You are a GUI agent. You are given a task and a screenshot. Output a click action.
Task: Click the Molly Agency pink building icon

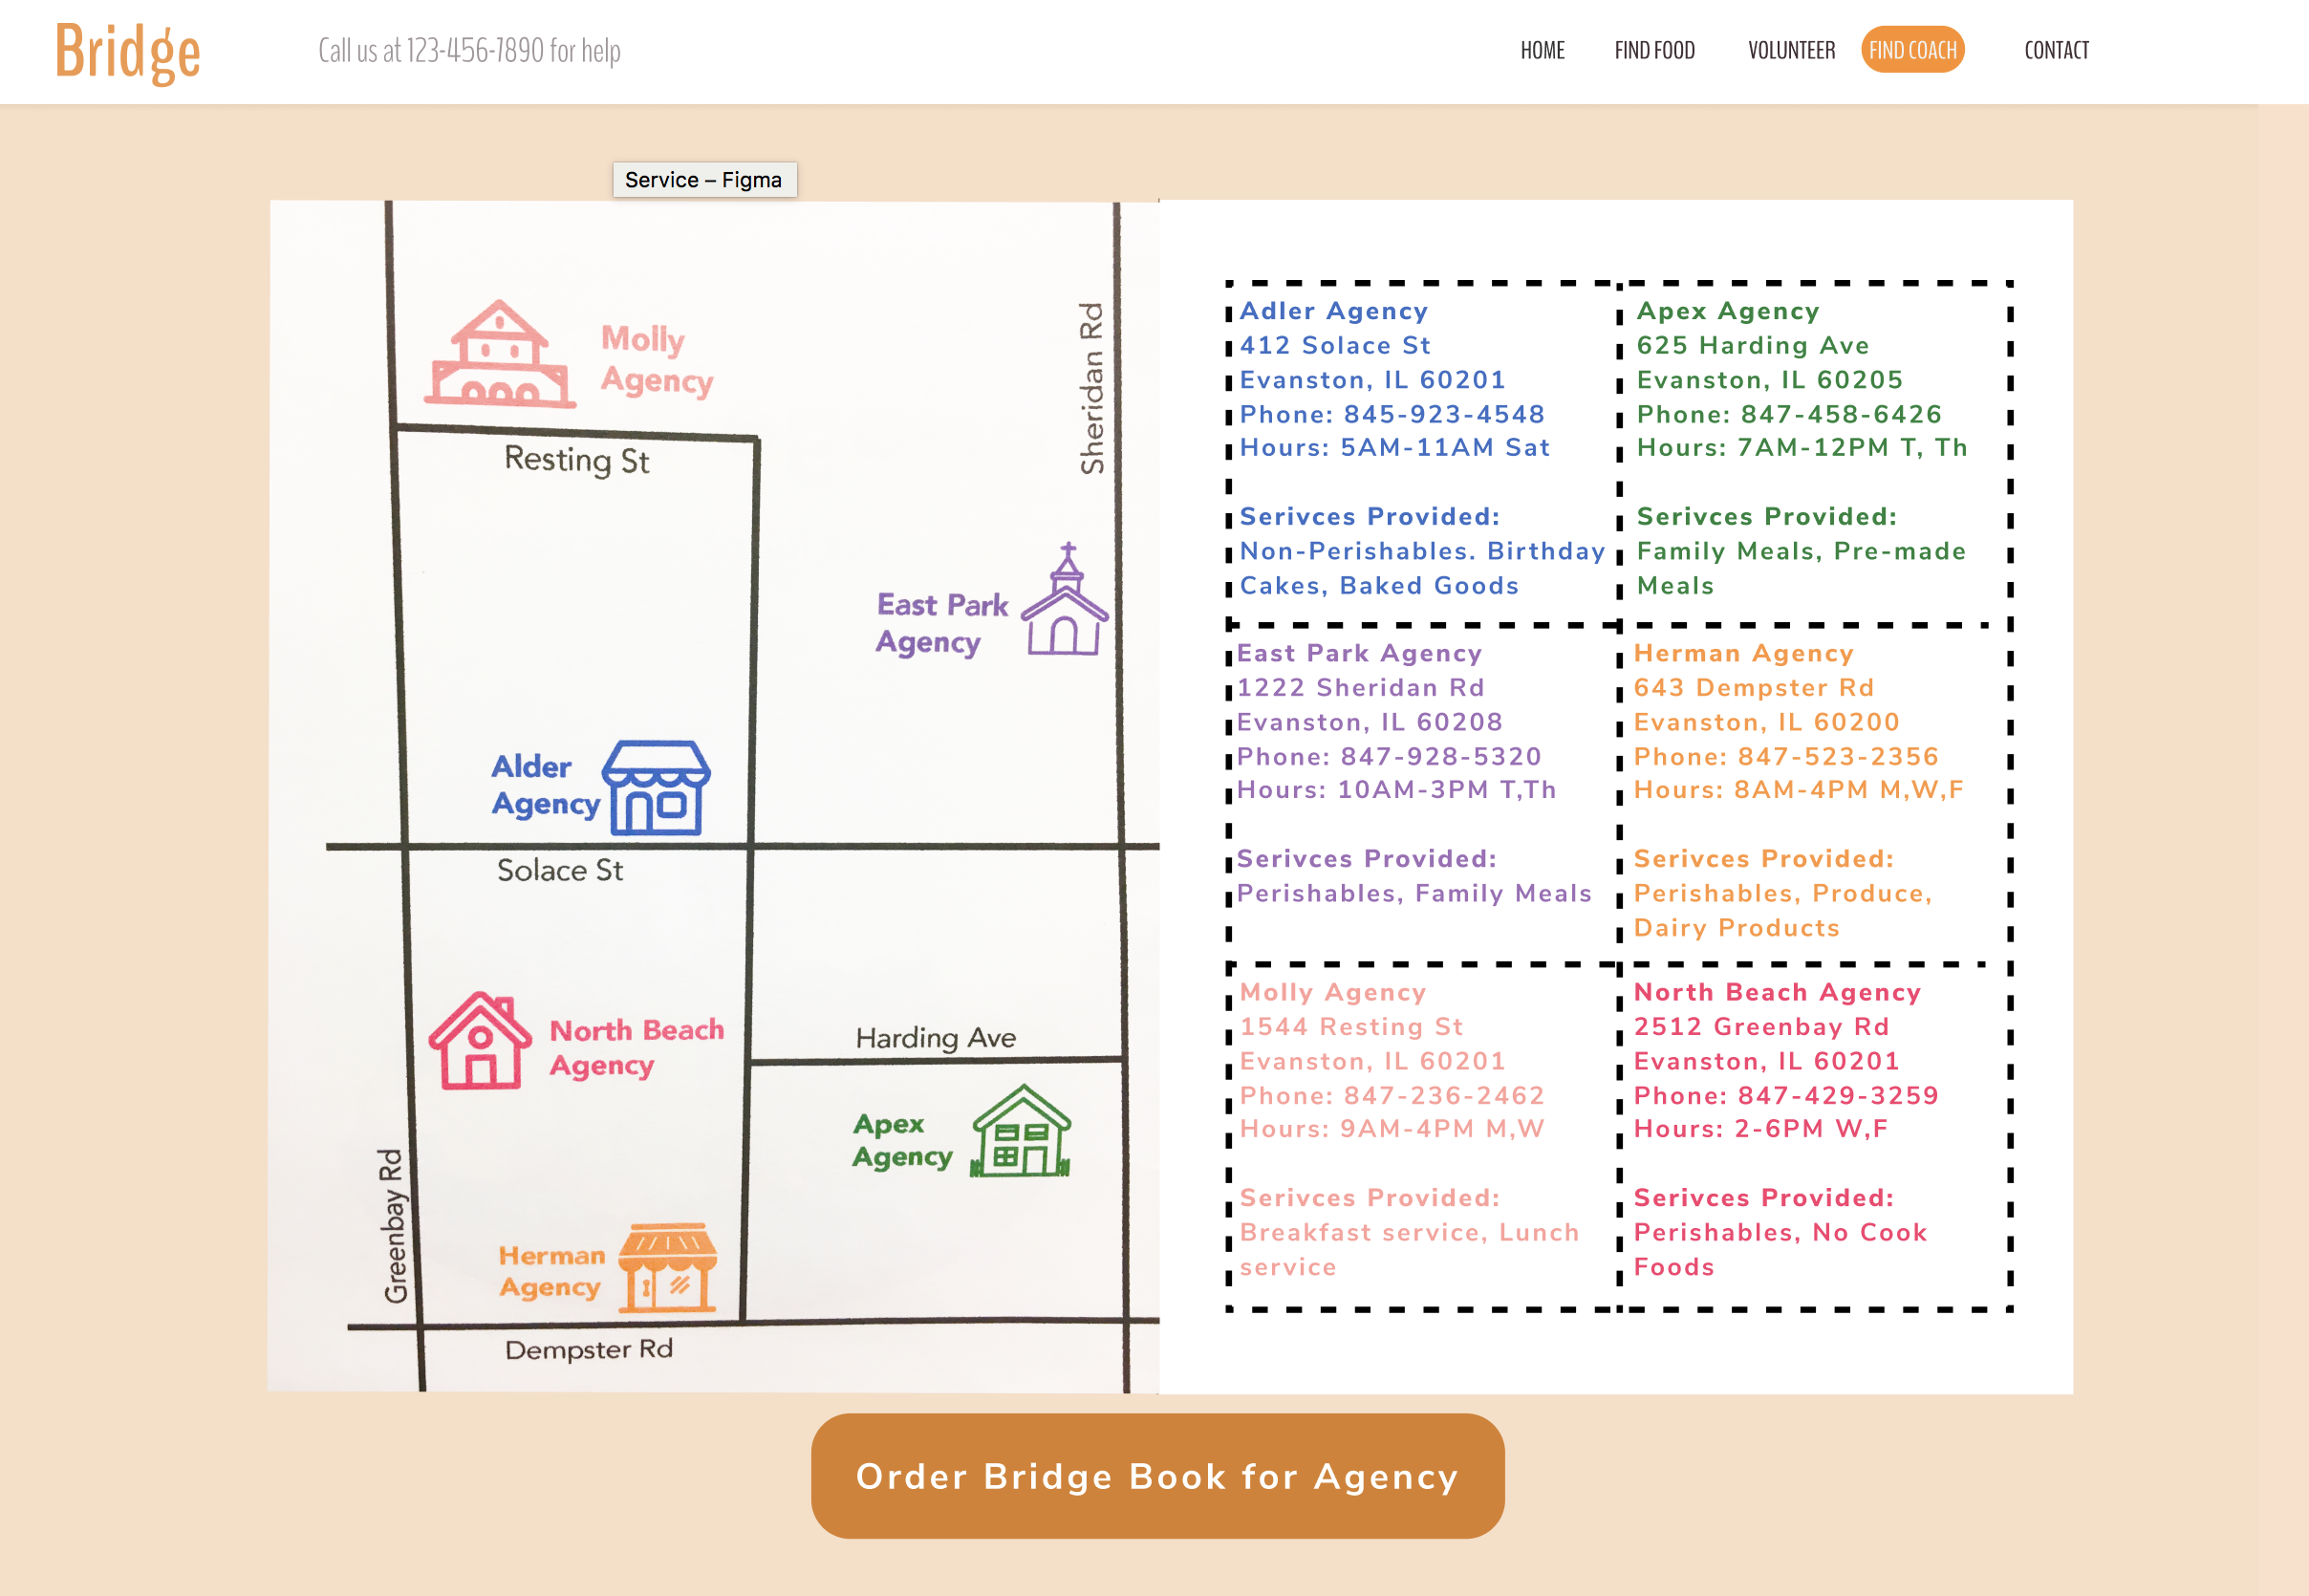pos(500,354)
